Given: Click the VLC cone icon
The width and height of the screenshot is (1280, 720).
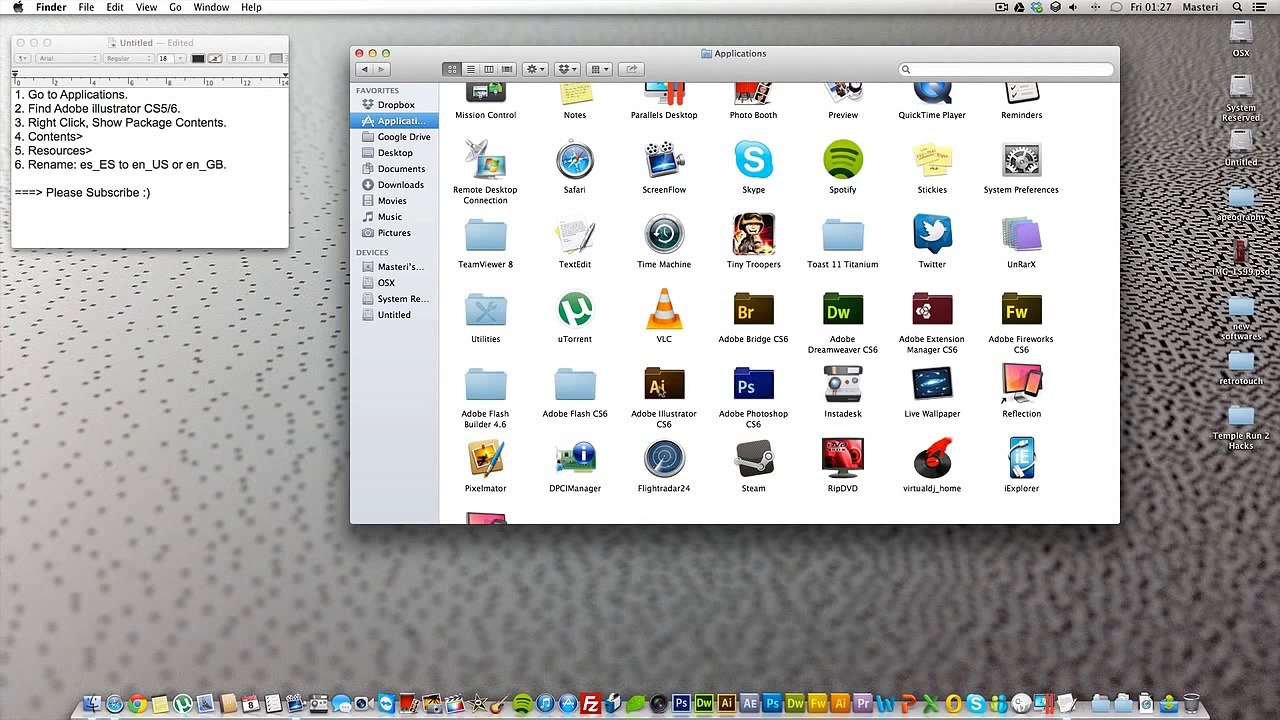Looking at the screenshot, I should pyautogui.click(x=664, y=310).
